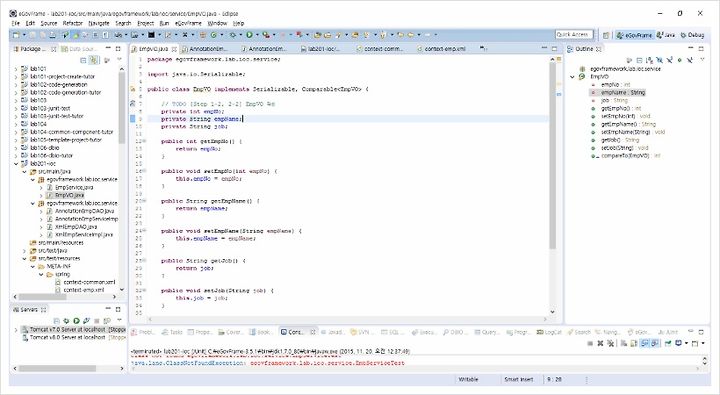Click the black console toolbar icon
This screenshot has height=395, width=720.
(x=151, y=35)
